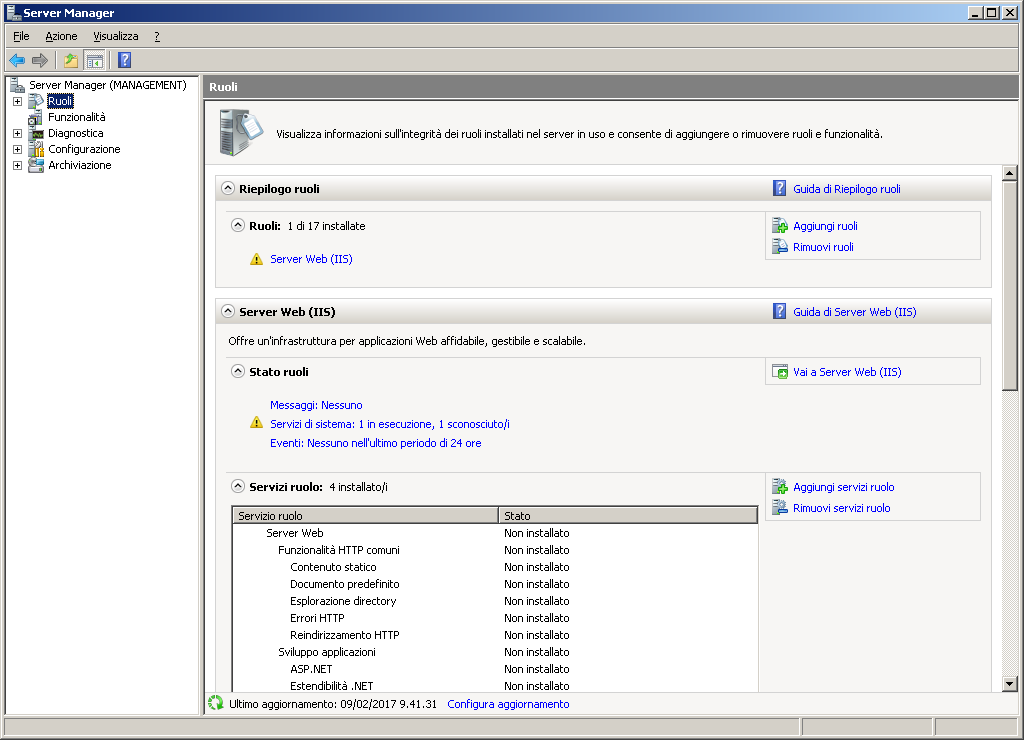
Task: Select the Documento predefinito row
Action: 495,584
